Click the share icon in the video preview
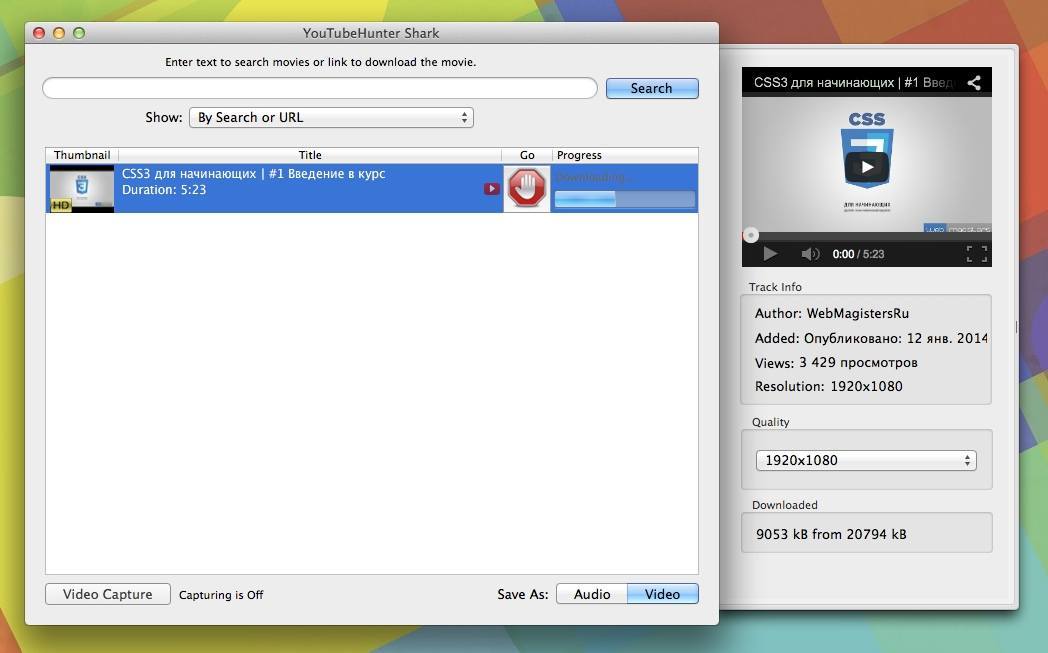Screen dimensions: 1048x653 974,82
